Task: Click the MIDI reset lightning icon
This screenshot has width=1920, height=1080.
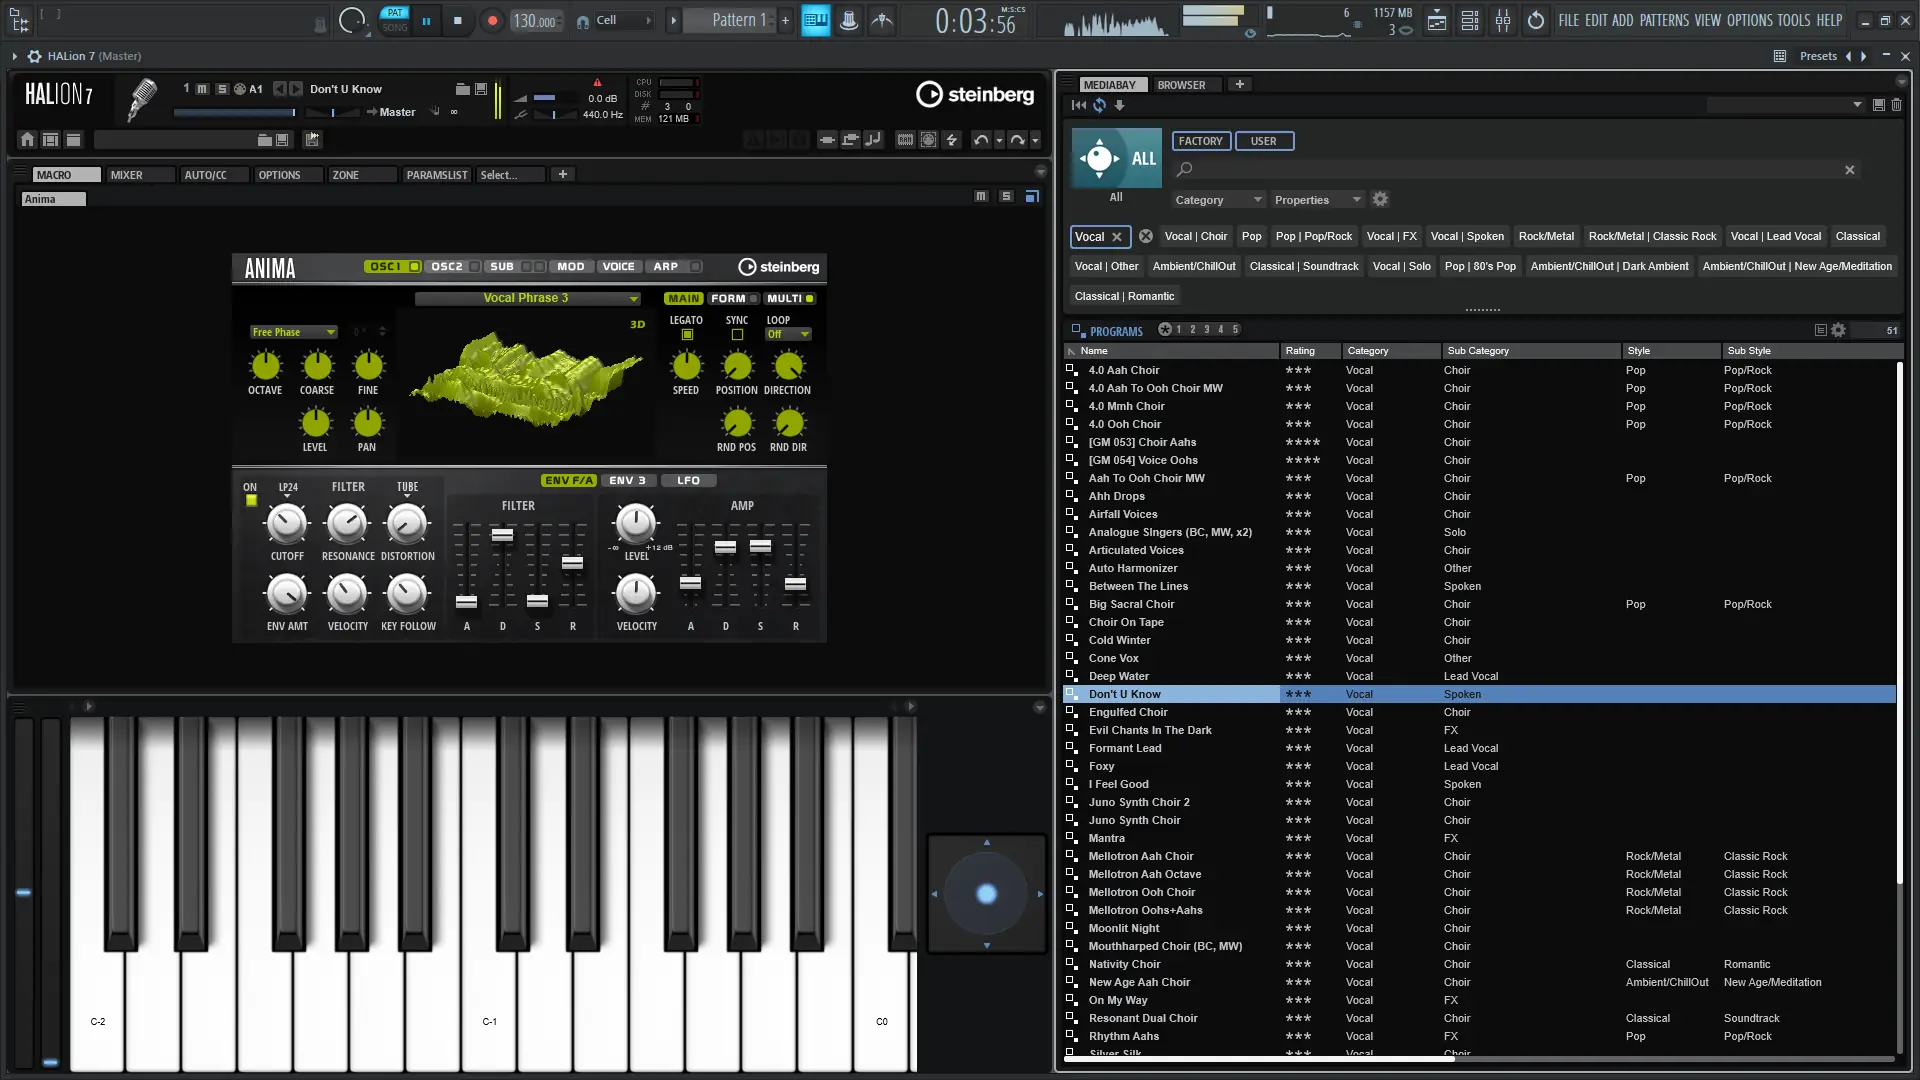Action: click(x=951, y=140)
